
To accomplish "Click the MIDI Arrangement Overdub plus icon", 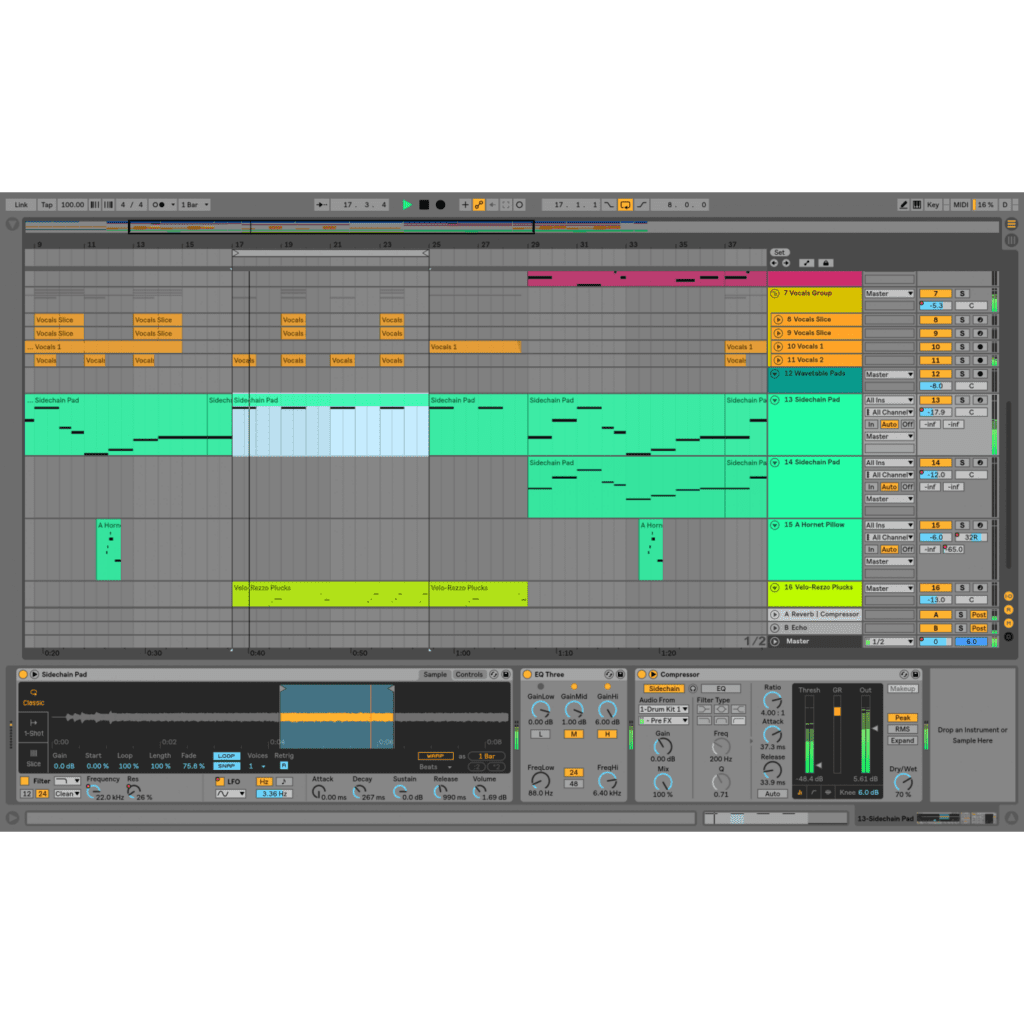I will point(465,204).
